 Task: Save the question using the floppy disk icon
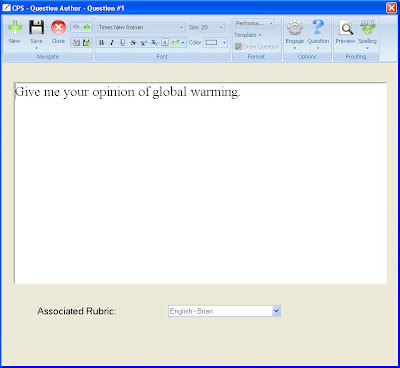pos(36,28)
